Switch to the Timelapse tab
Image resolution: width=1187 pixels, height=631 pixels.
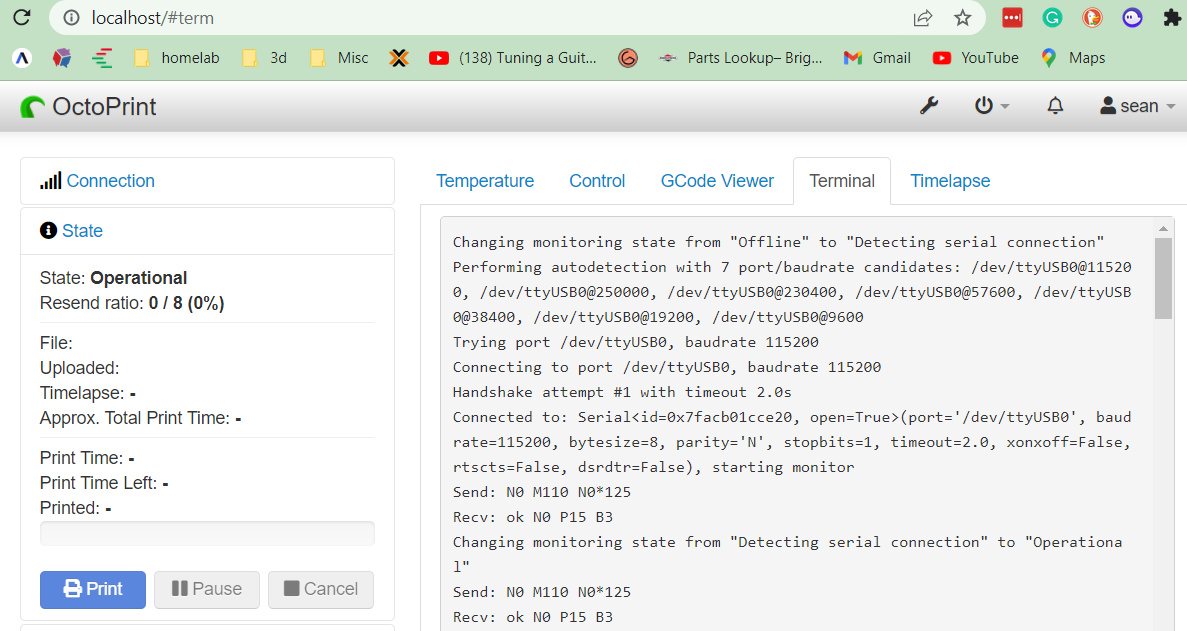click(x=950, y=181)
